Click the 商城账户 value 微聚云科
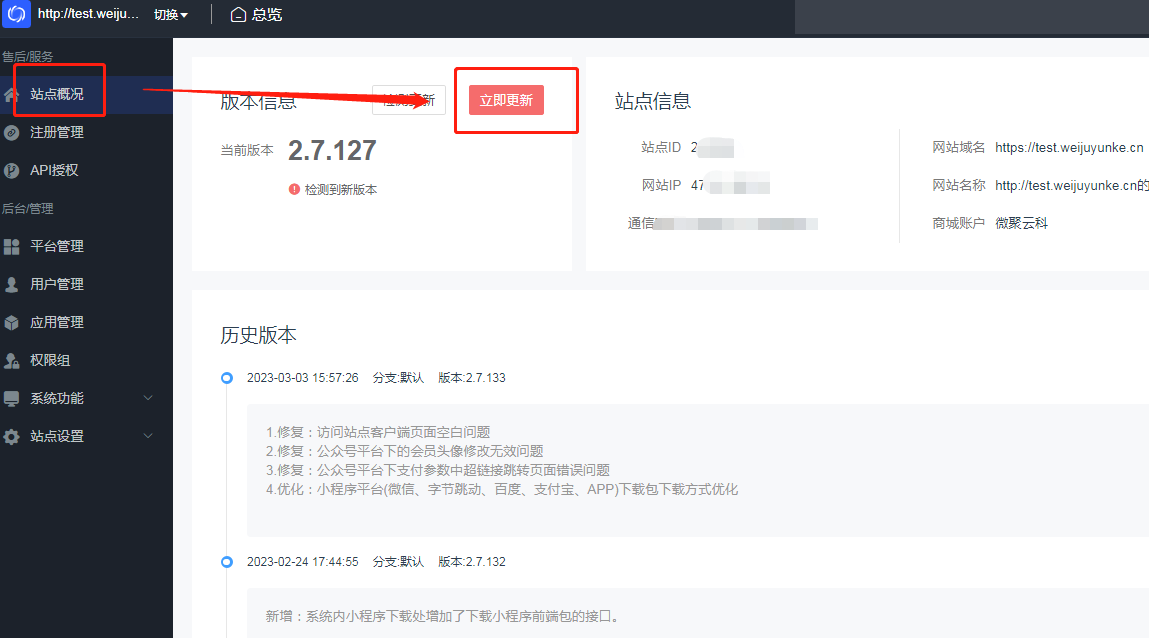 [1021, 224]
